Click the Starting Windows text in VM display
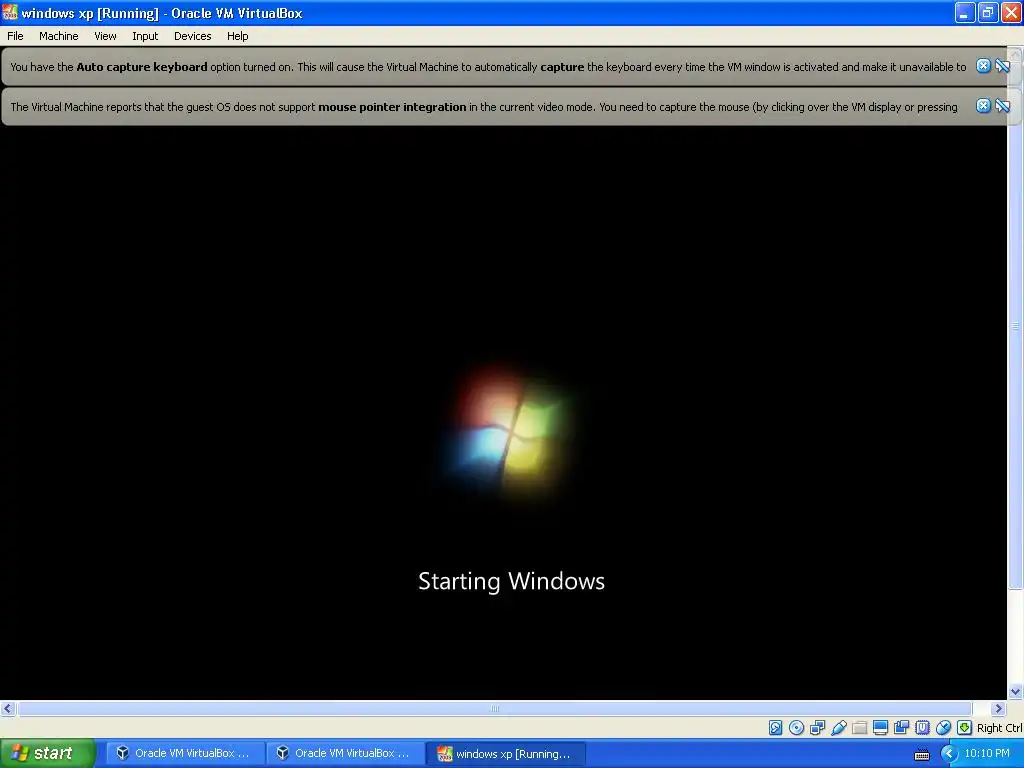This screenshot has height=768, width=1024. (511, 581)
